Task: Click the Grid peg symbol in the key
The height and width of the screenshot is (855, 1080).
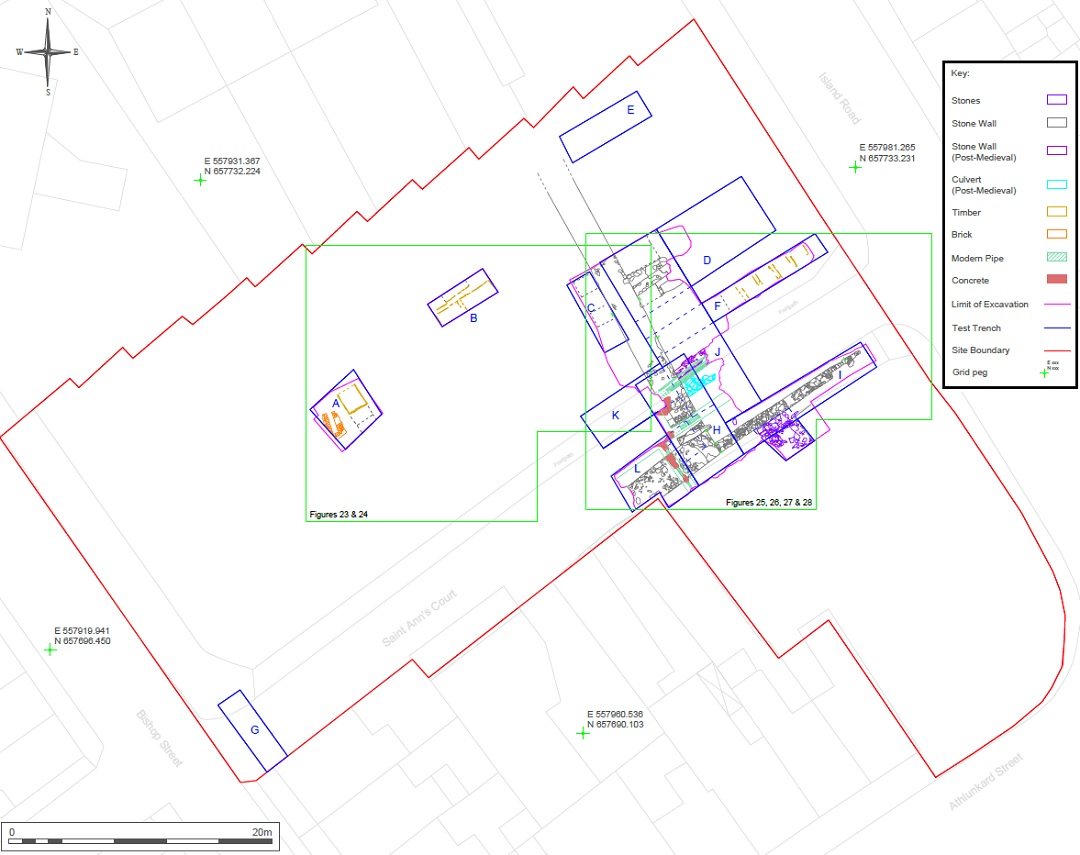Action: coord(1045,372)
